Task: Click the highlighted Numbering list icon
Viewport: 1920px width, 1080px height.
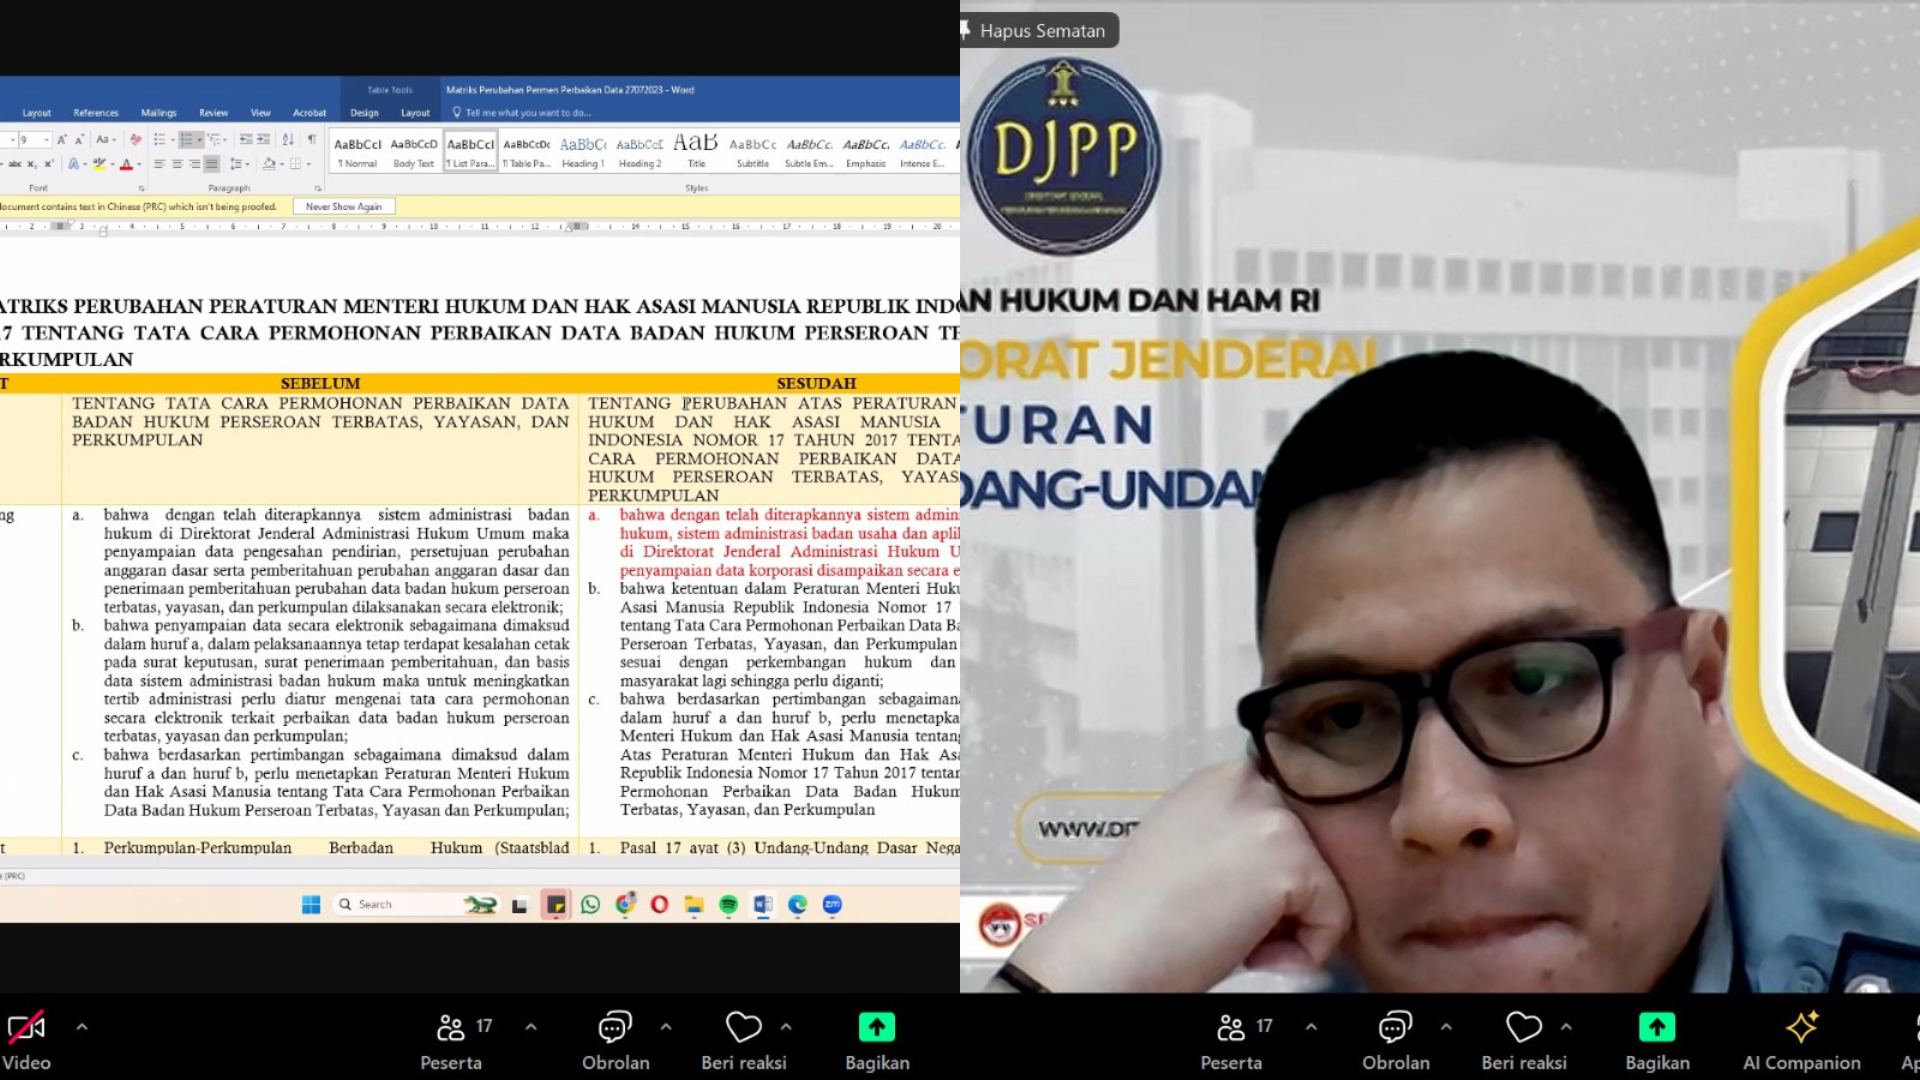Action: pos(186,140)
